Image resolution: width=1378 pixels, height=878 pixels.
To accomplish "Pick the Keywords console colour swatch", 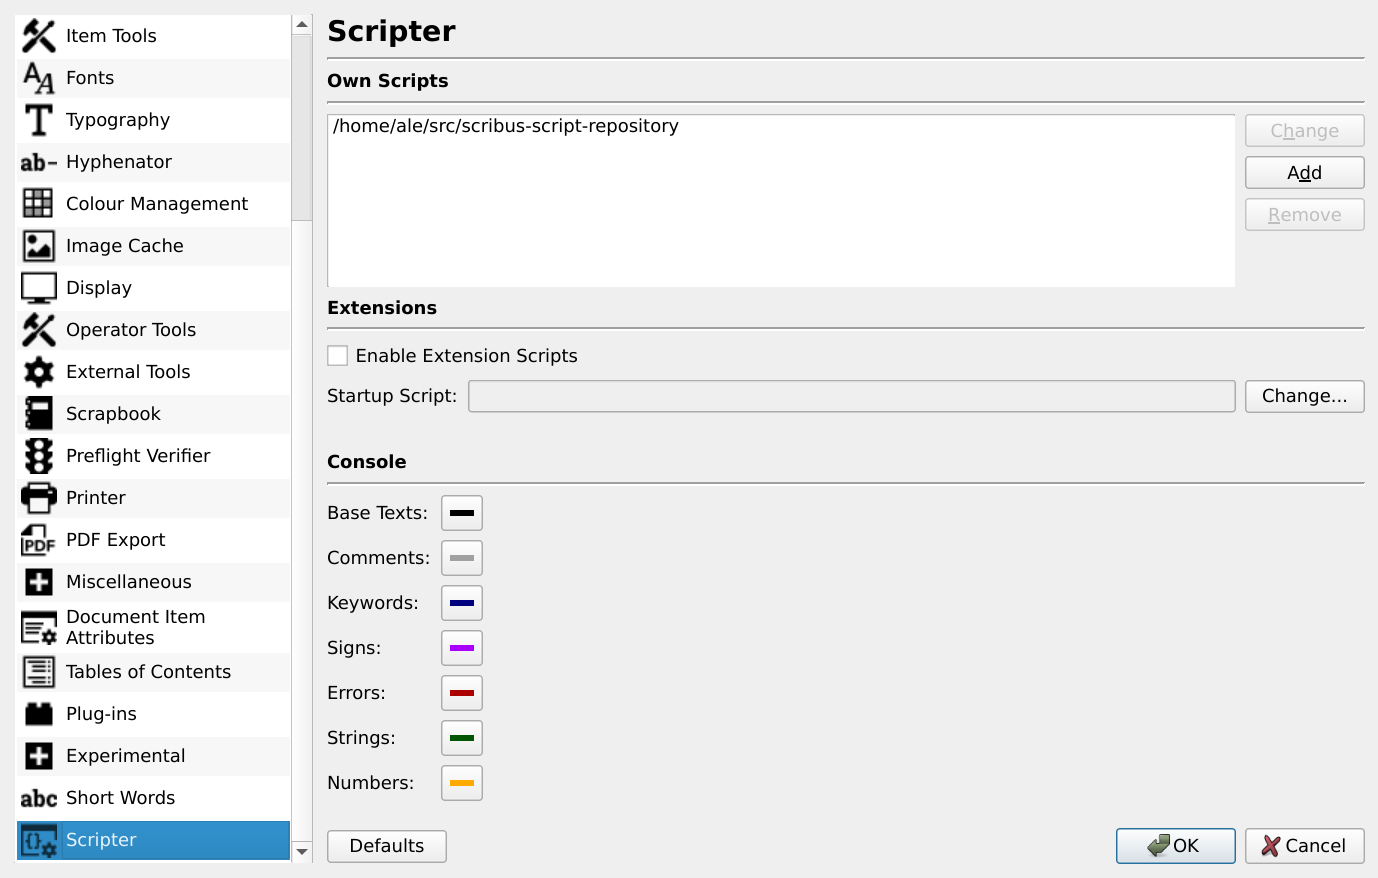I will 462,603.
